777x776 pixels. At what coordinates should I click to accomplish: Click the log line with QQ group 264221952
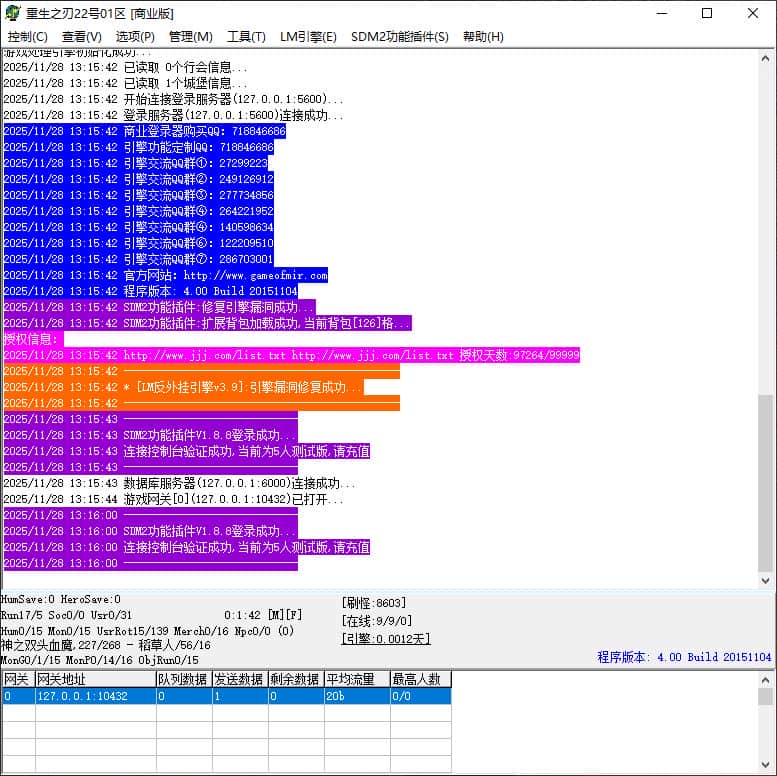point(138,211)
